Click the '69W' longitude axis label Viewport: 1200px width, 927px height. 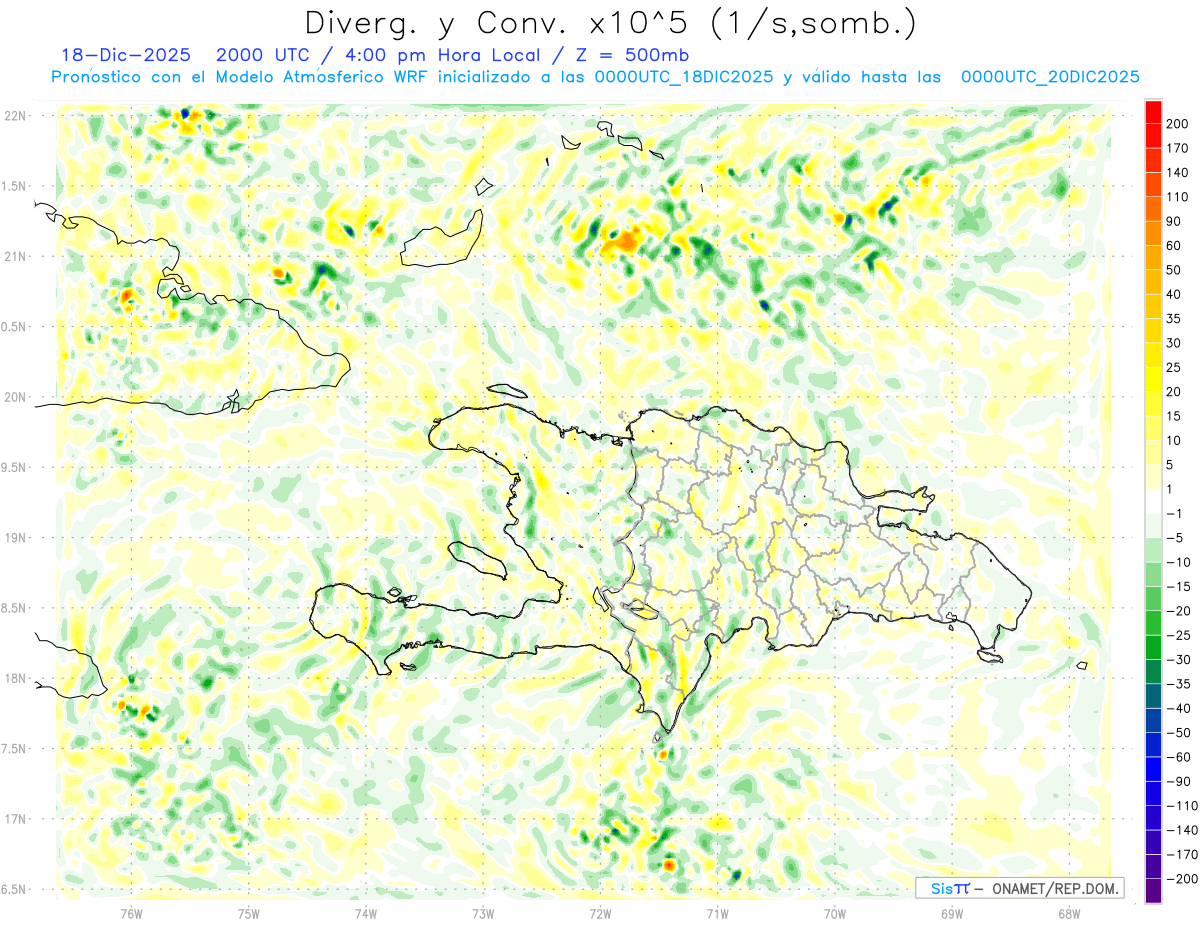click(952, 913)
